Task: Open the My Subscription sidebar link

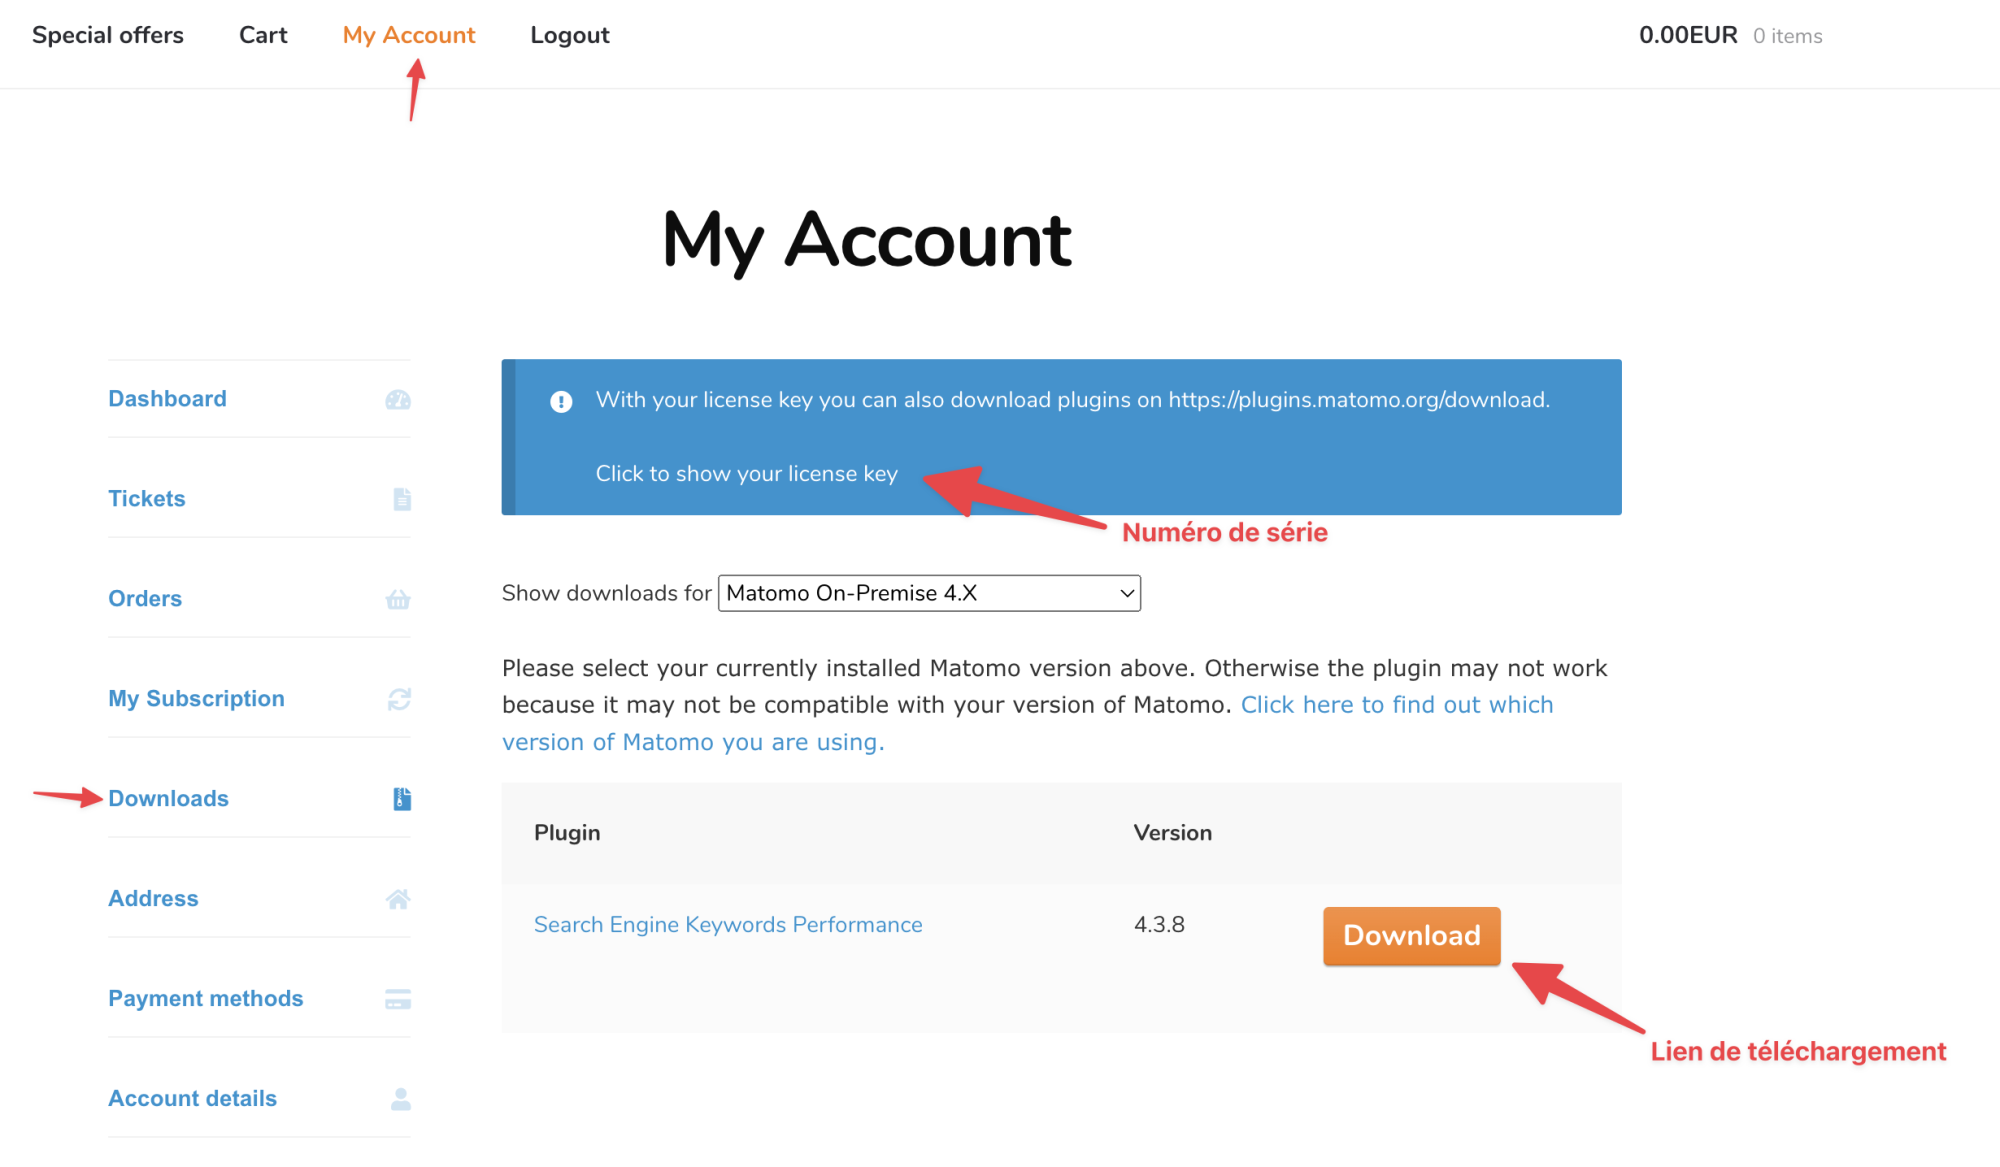Action: [196, 699]
